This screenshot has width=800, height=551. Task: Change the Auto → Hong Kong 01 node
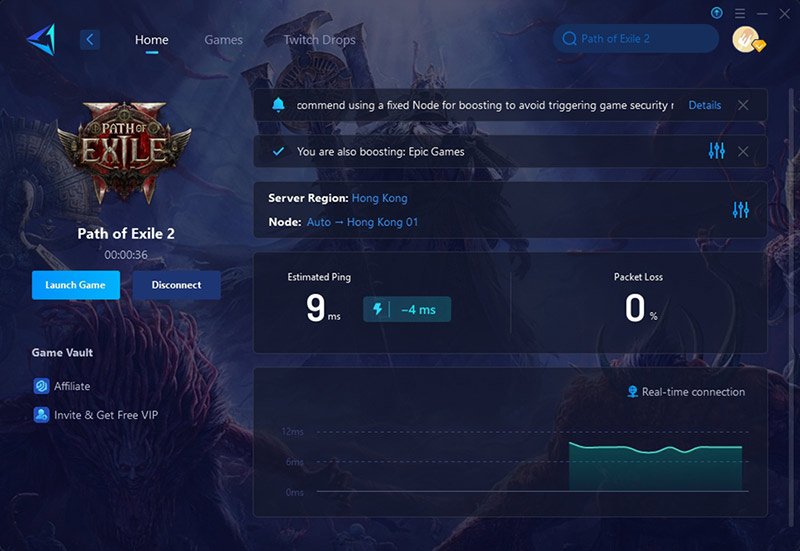click(362, 222)
